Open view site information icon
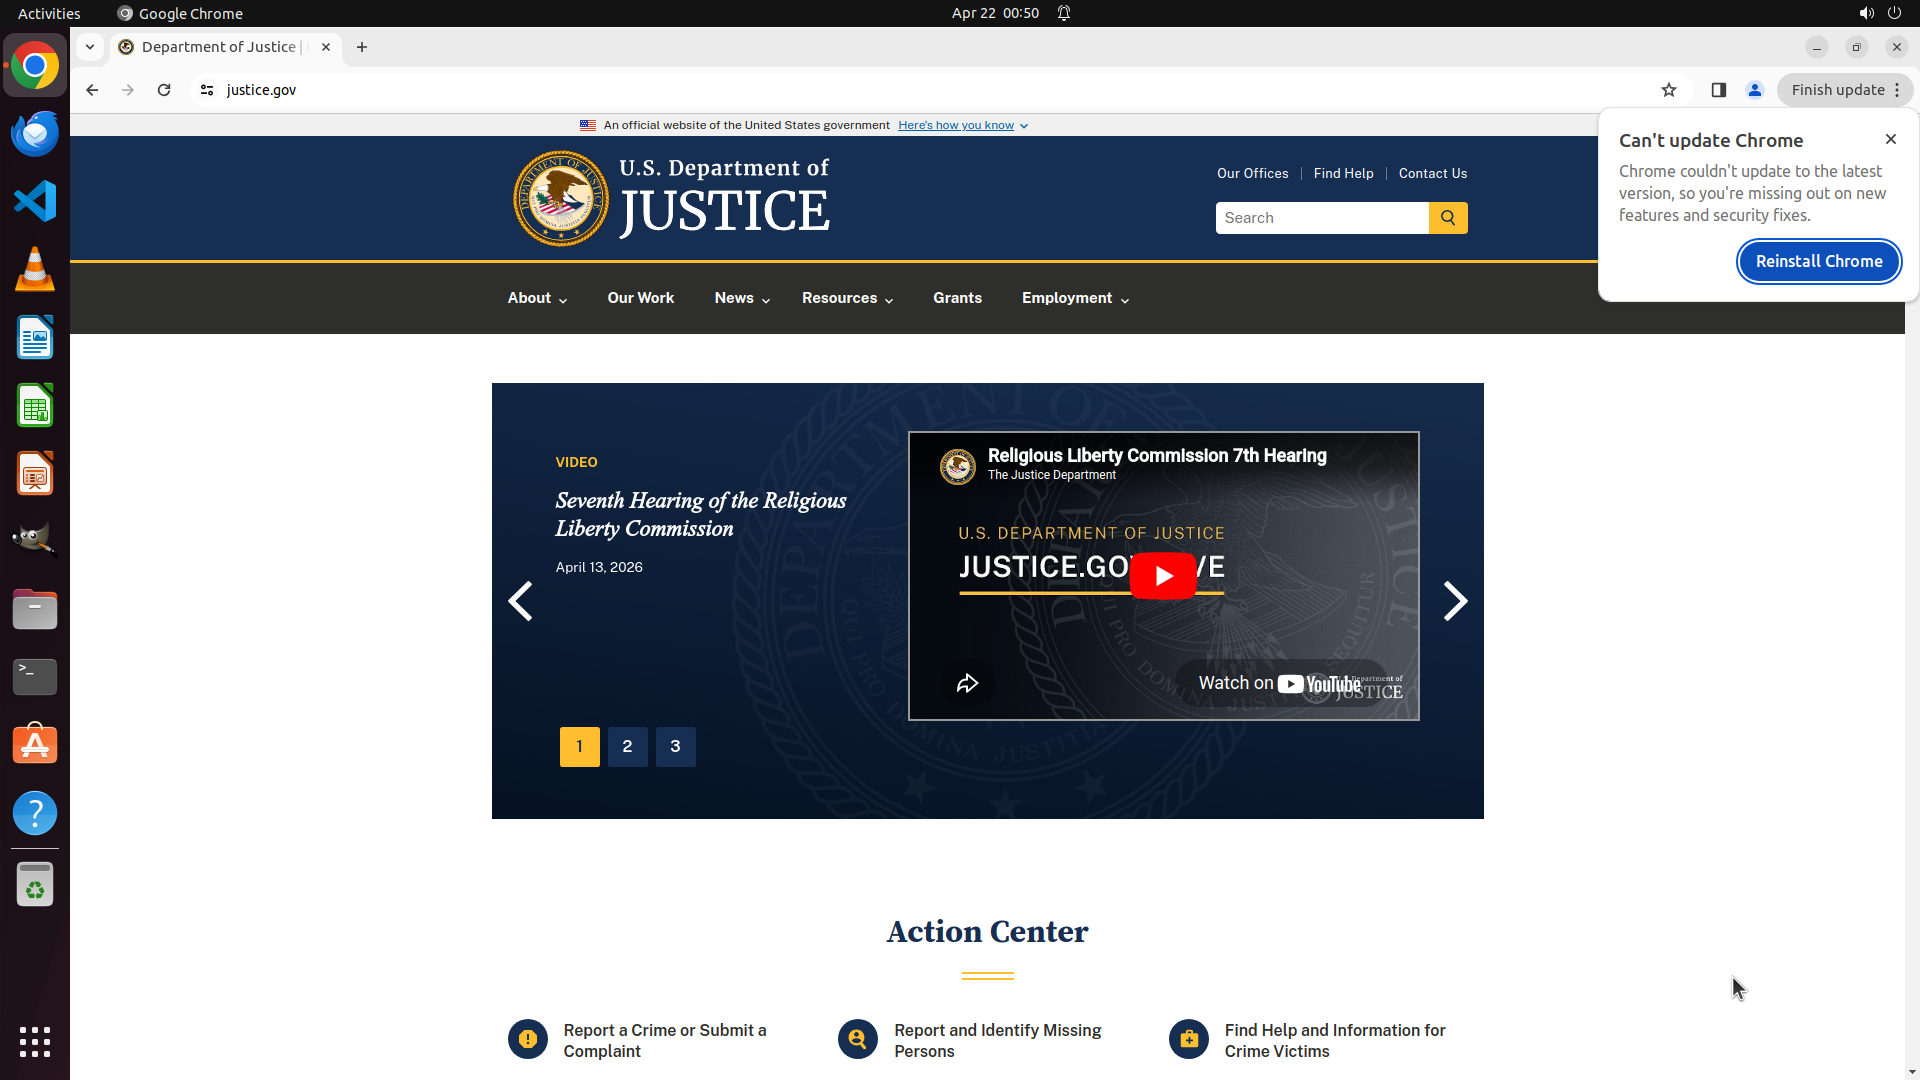Viewport: 1920px width, 1080px height. [207, 90]
